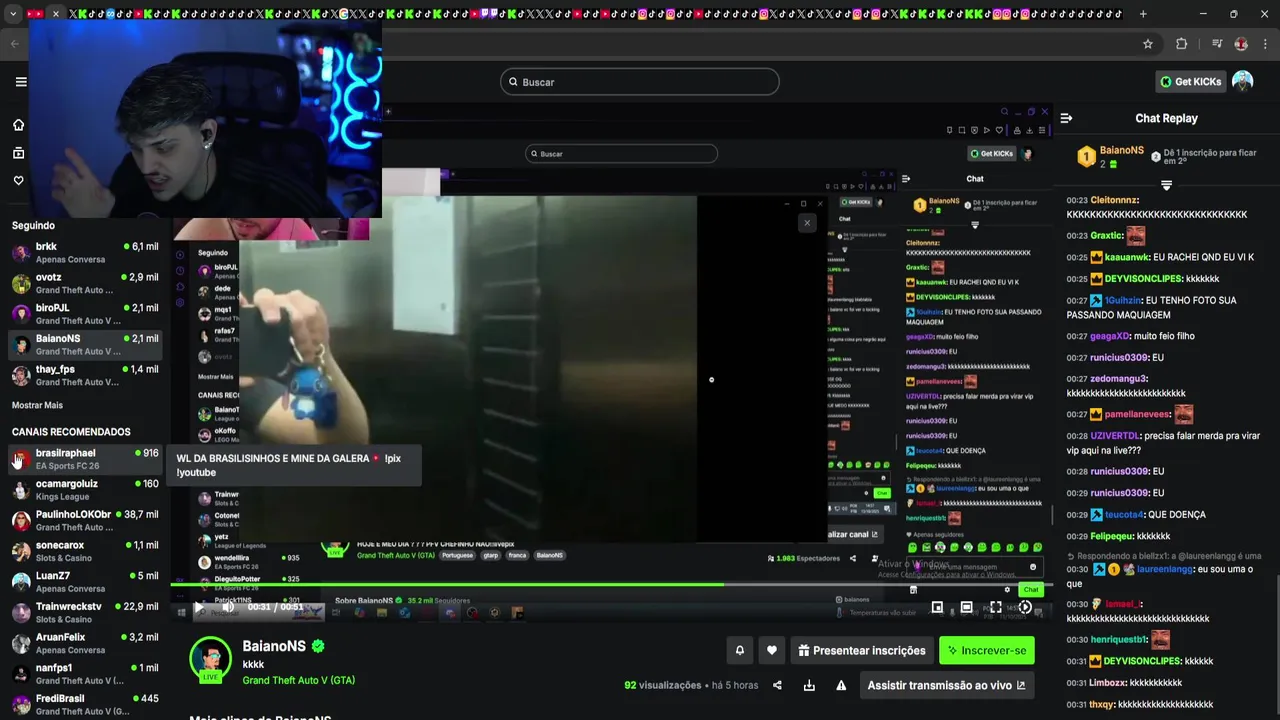The image size is (1280, 720).
Task: Click 1Guihzin username in chat replay
Action: pyautogui.click(x=1123, y=300)
